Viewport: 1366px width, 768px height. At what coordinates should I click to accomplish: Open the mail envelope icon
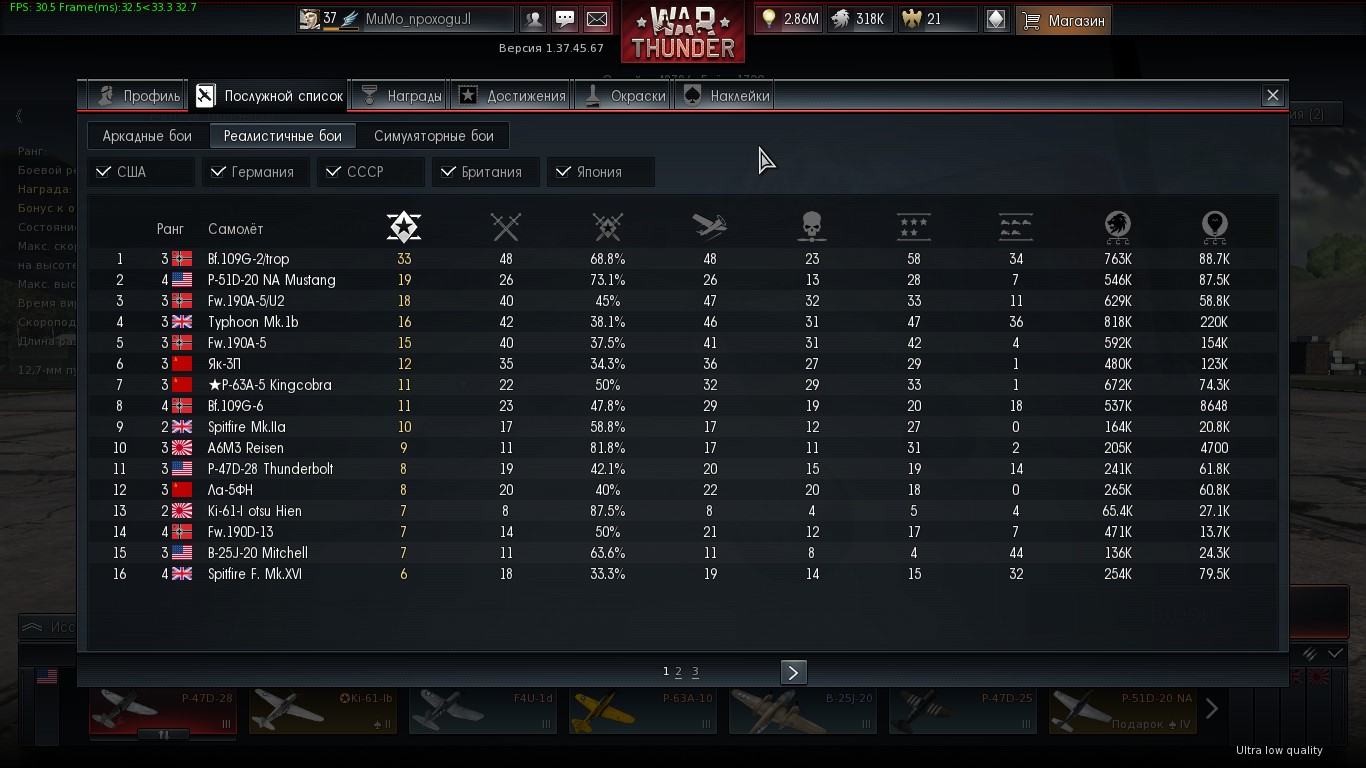597,19
